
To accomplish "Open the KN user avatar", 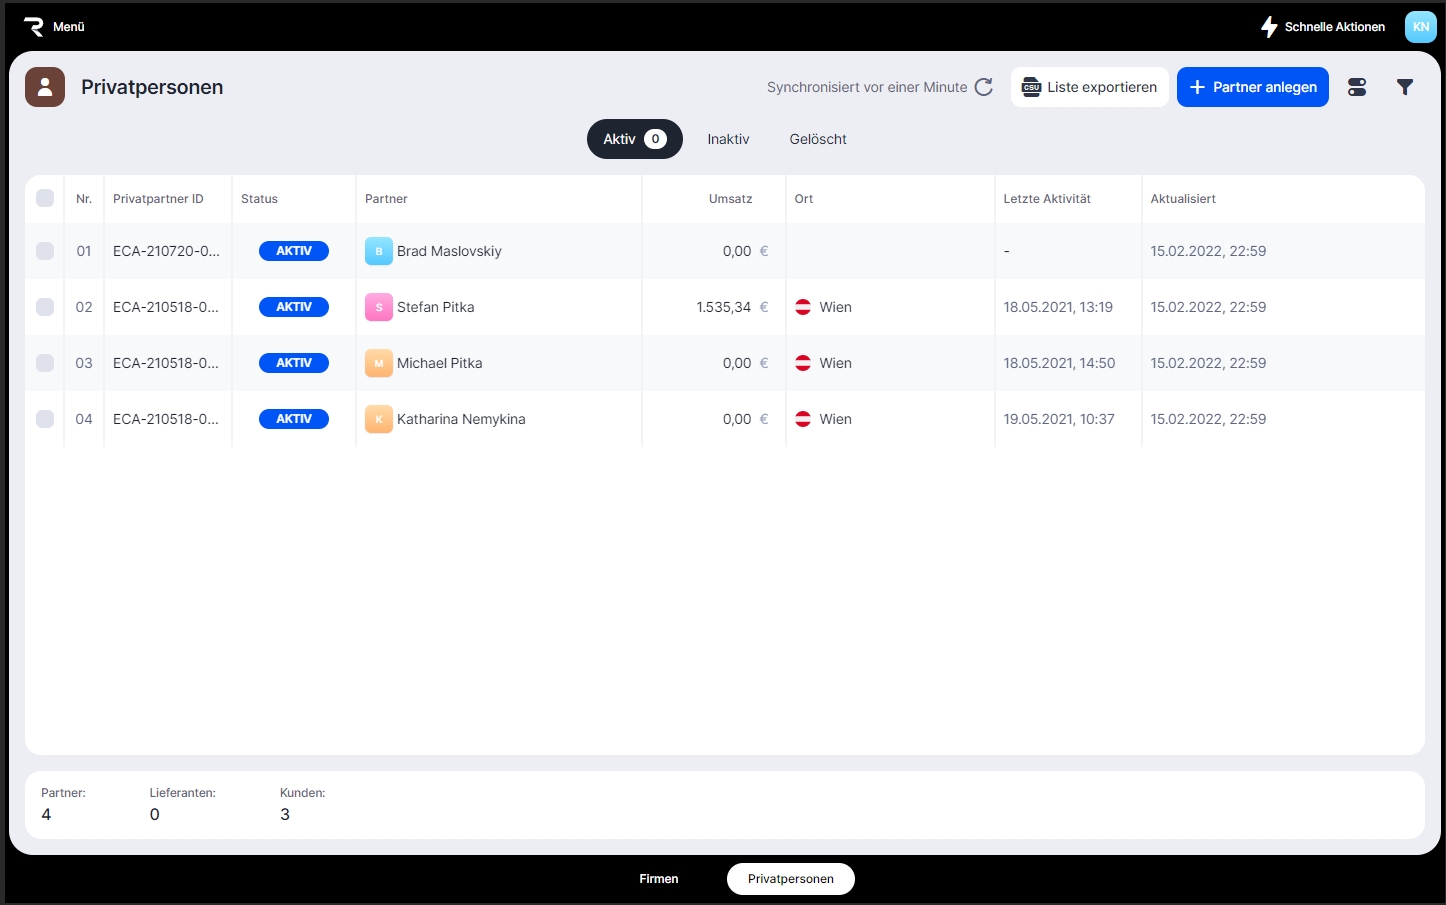I will pyautogui.click(x=1420, y=27).
